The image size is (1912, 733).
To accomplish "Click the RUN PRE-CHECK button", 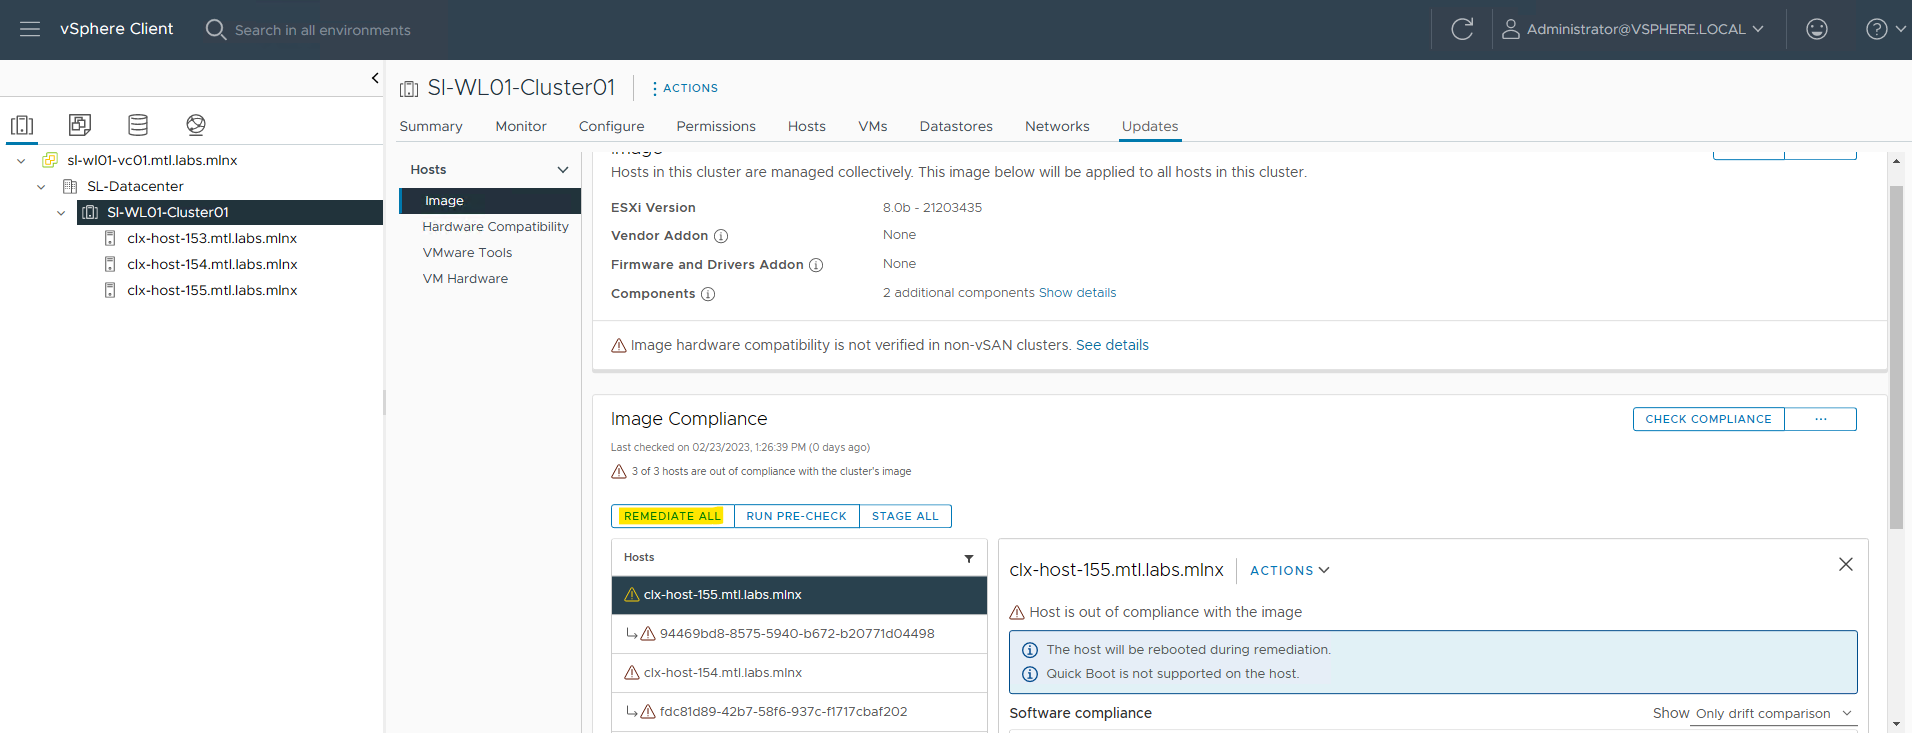I will (x=796, y=516).
